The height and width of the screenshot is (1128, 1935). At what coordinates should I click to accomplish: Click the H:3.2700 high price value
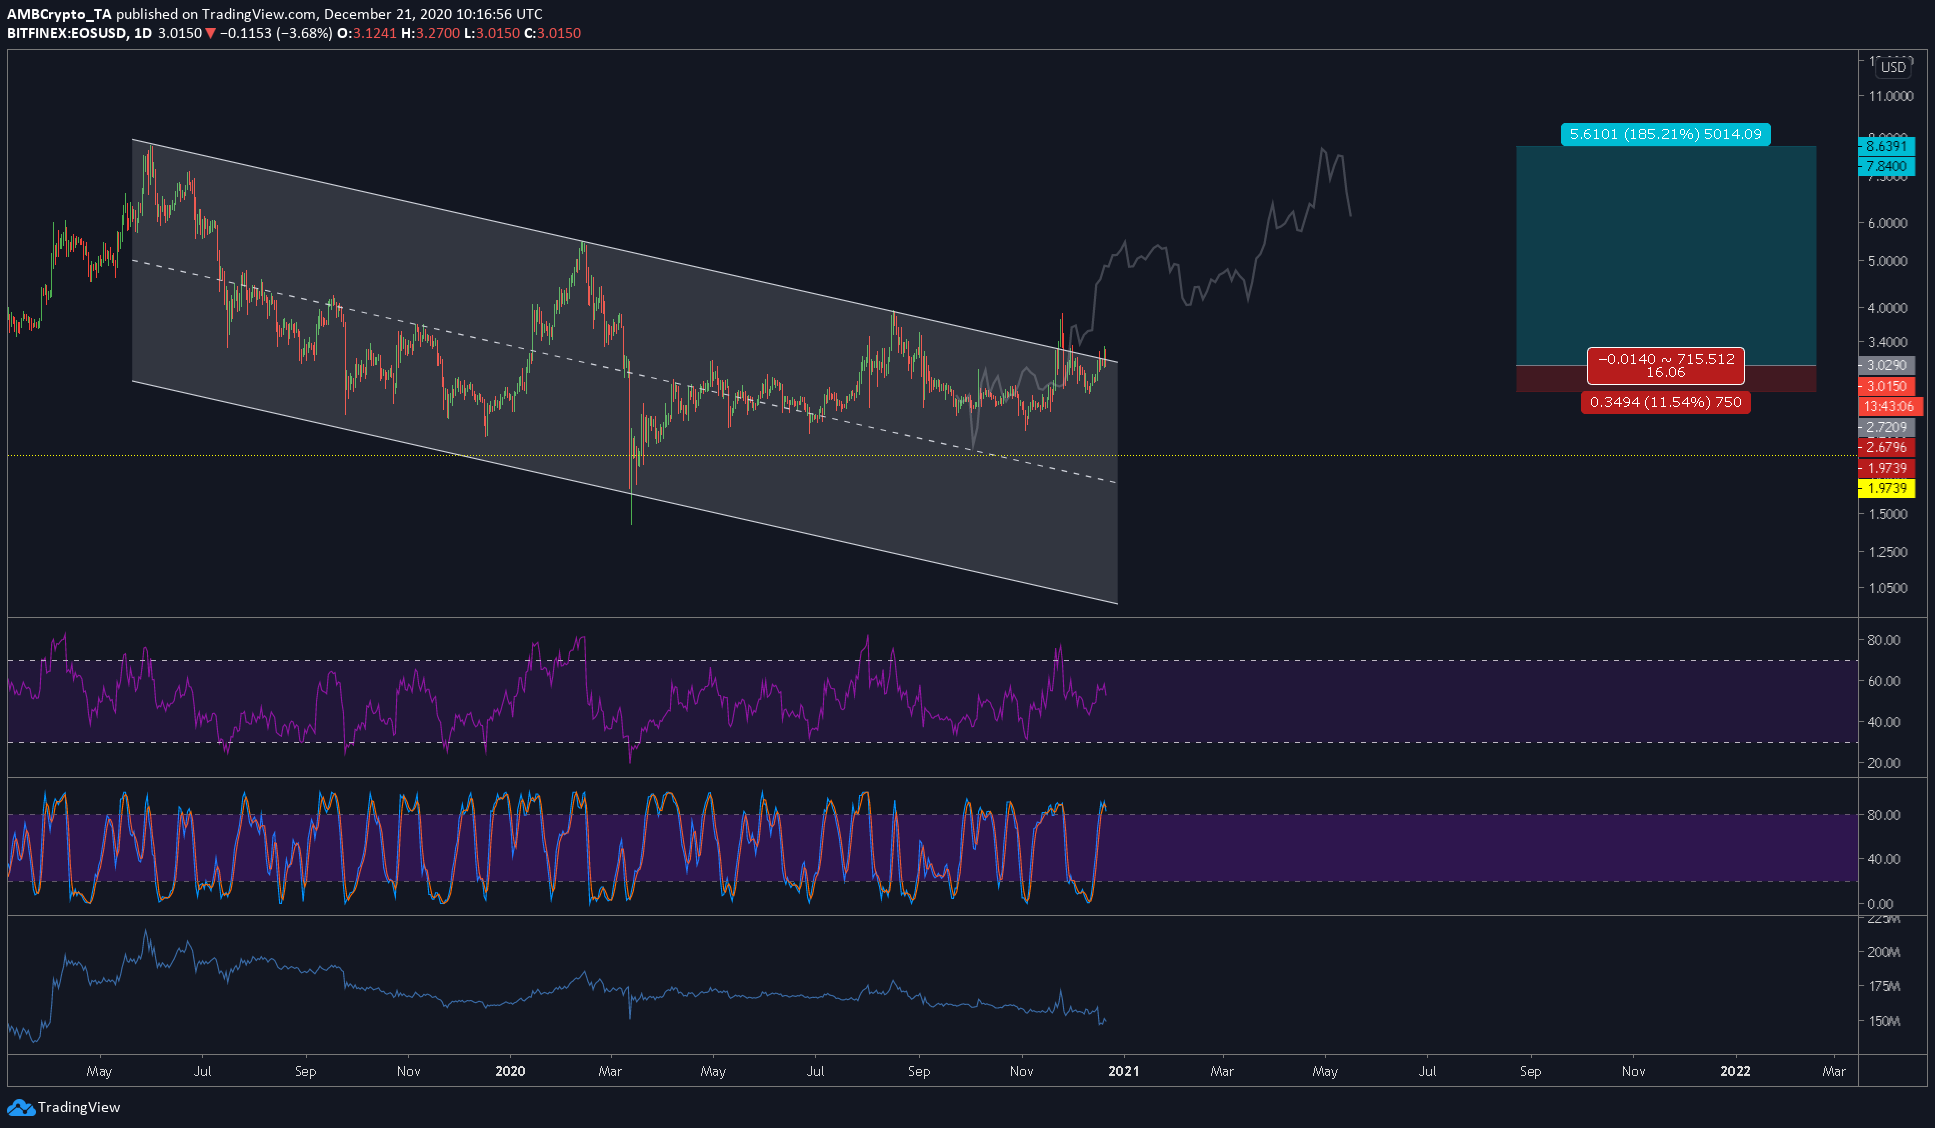430,33
